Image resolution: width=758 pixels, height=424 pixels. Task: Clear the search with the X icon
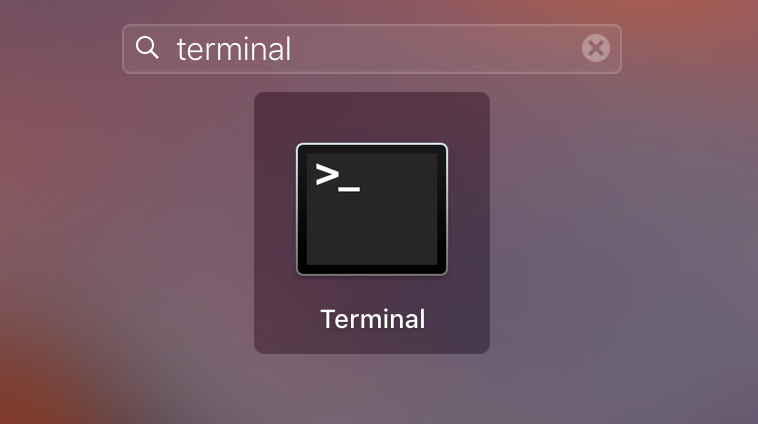[x=596, y=48]
